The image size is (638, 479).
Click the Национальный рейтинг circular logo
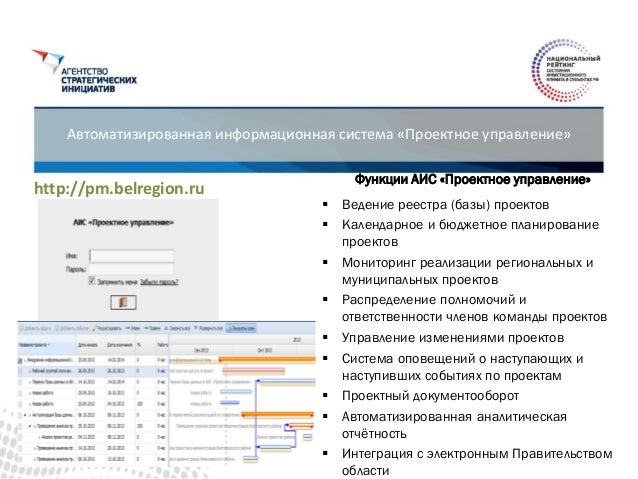tap(566, 70)
